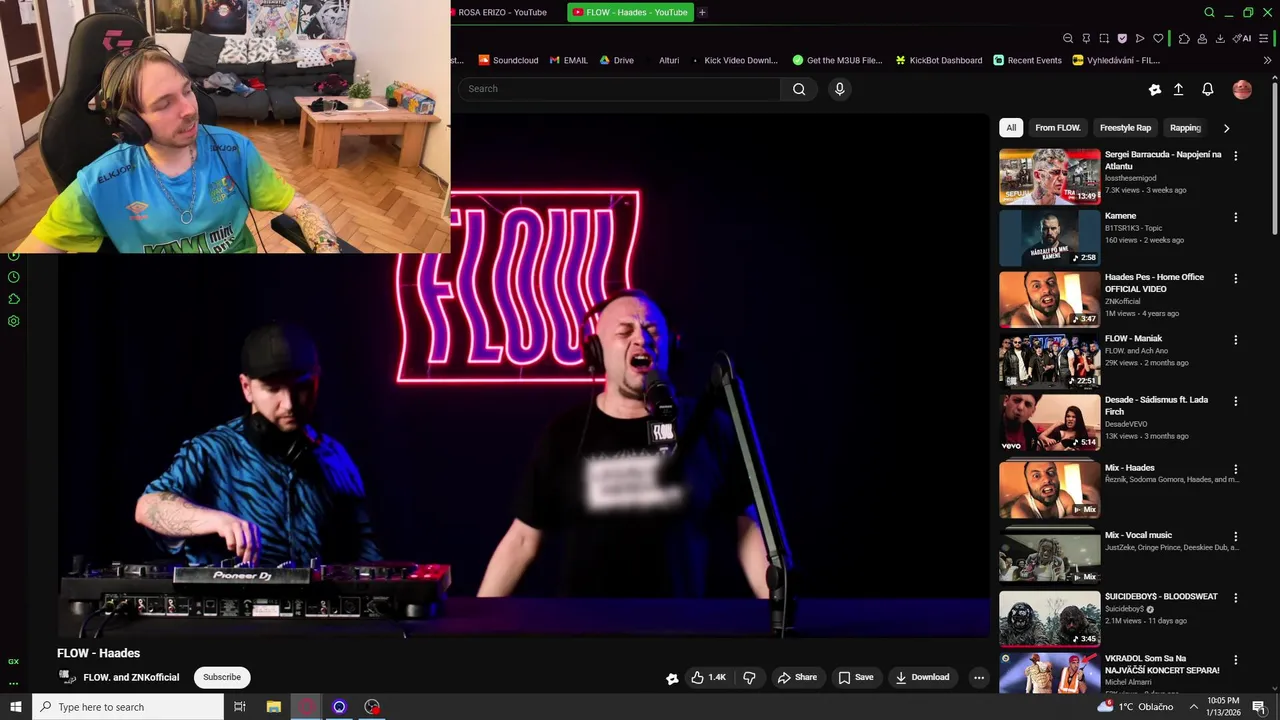Image resolution: width=1280 pixels, height=720 pixels.
Task: Filter by Freestyle Rap chip
Action: [x=1125, y=128]
